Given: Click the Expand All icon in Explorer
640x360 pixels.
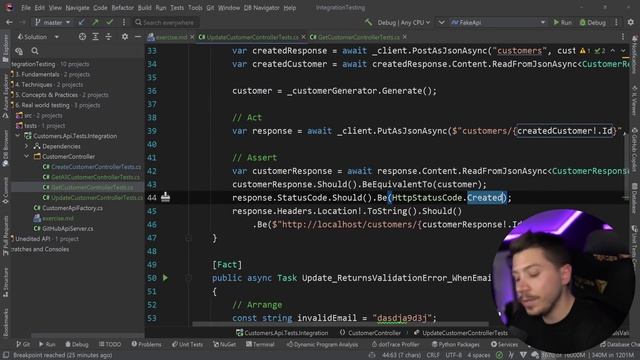Looking at the screenshot, I should point(95,37).
